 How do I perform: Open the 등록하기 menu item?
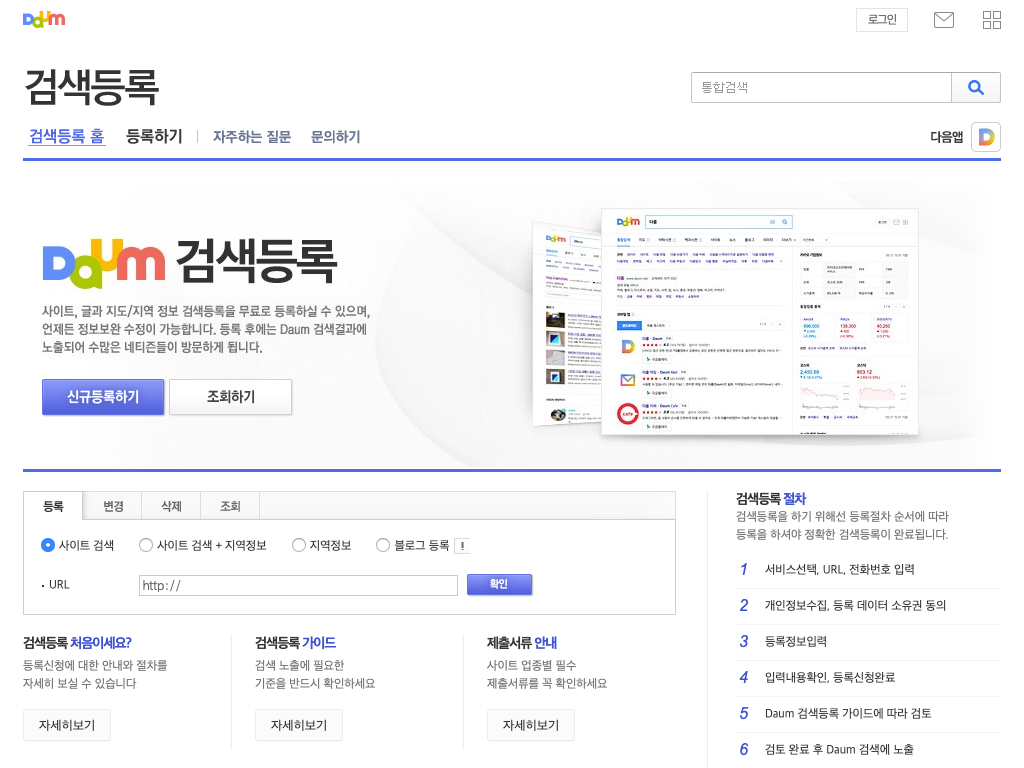[154, 136]
